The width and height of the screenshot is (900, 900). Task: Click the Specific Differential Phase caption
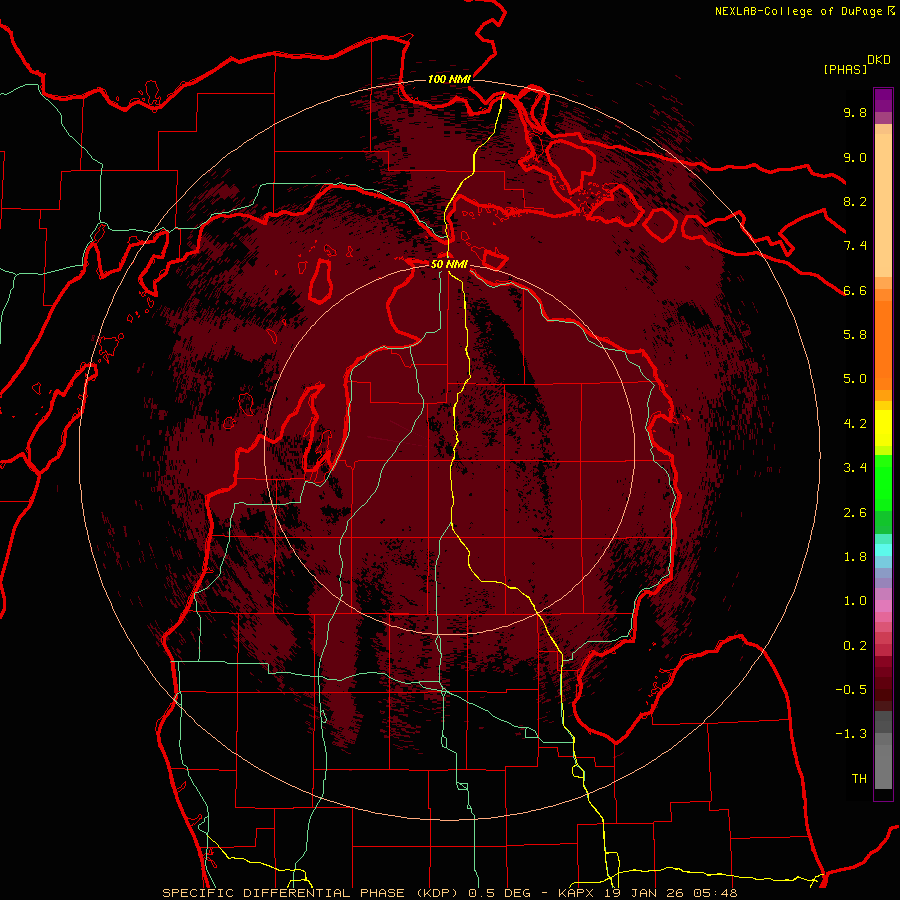449,893
